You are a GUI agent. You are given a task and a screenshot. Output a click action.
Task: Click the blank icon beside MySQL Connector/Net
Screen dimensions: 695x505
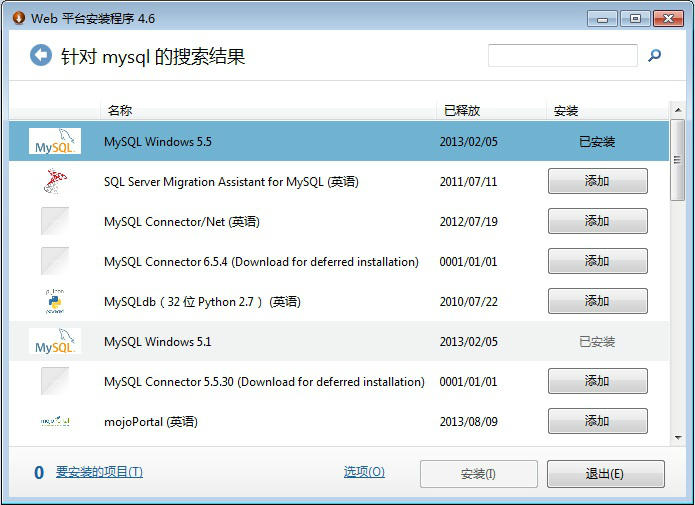pyautogui.click(x=55, y=221)
